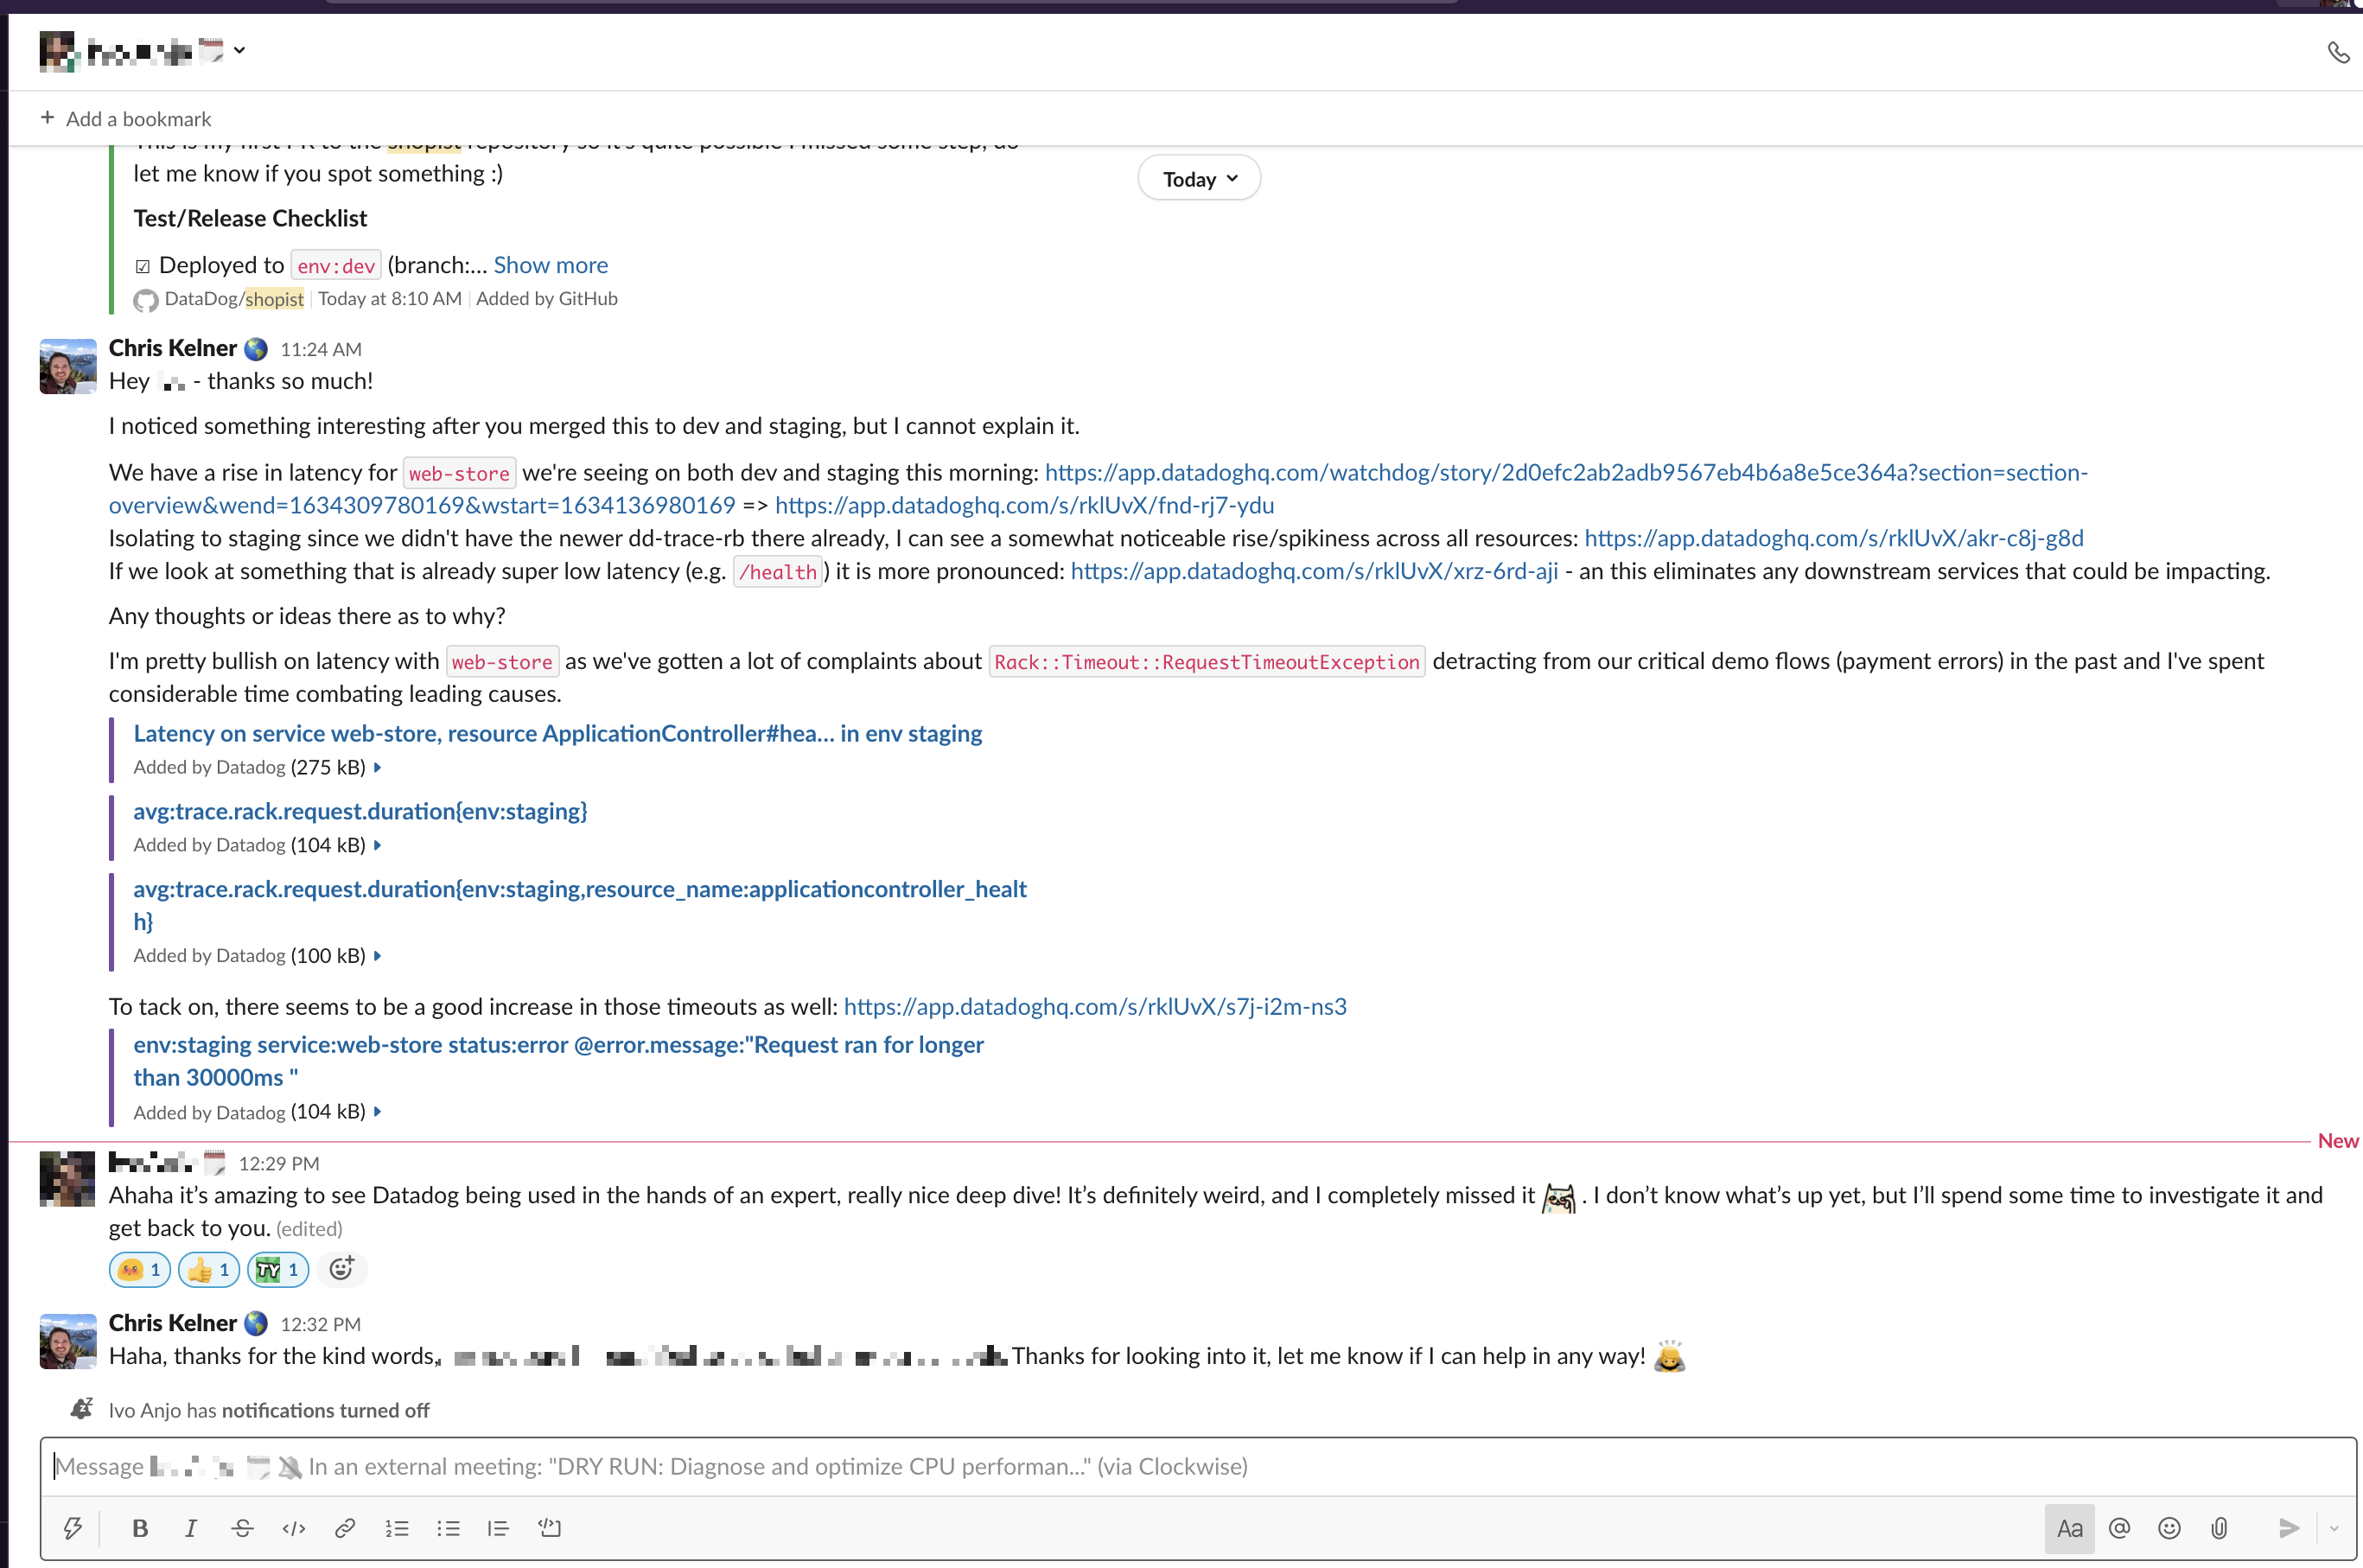This screenshot has width=2363, height=1568.
Task: Expand the 275 kB Datadog attachment
Action: (x=377, y=768)
